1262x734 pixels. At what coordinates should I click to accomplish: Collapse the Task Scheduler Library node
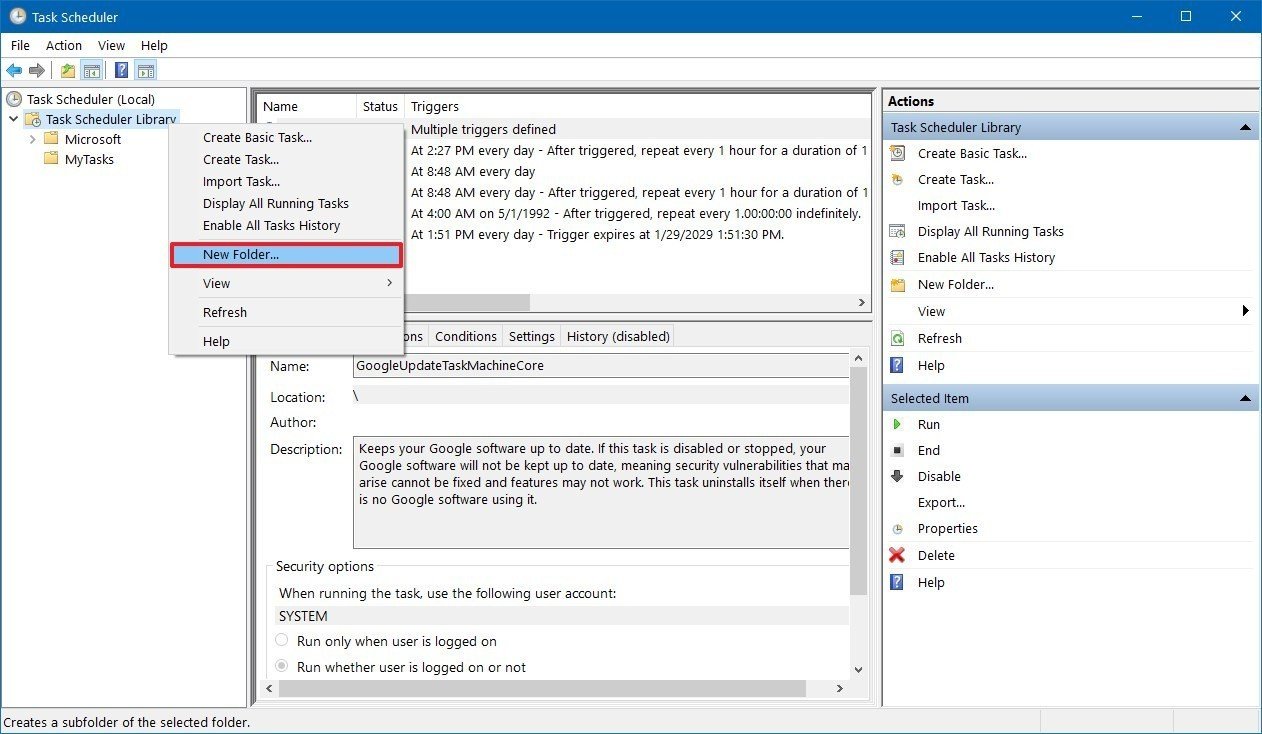click(x=13, y=119)
